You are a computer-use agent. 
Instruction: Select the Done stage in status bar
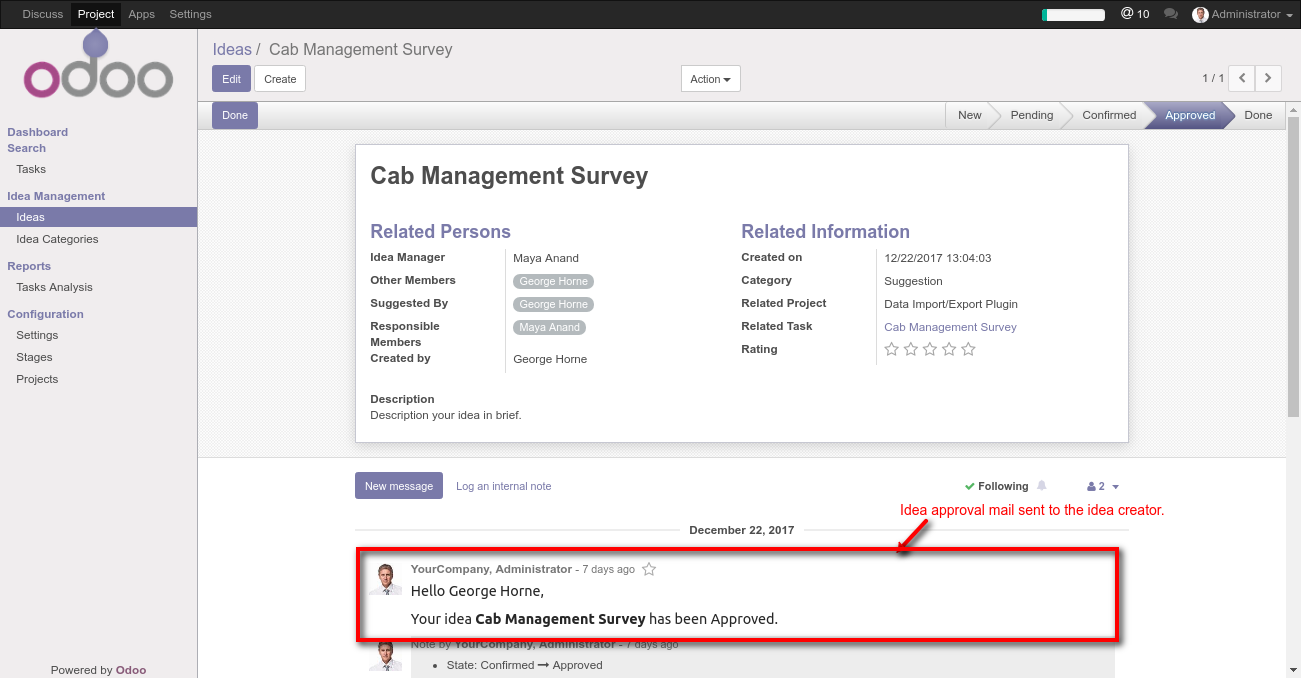[x=1258, y=115]
